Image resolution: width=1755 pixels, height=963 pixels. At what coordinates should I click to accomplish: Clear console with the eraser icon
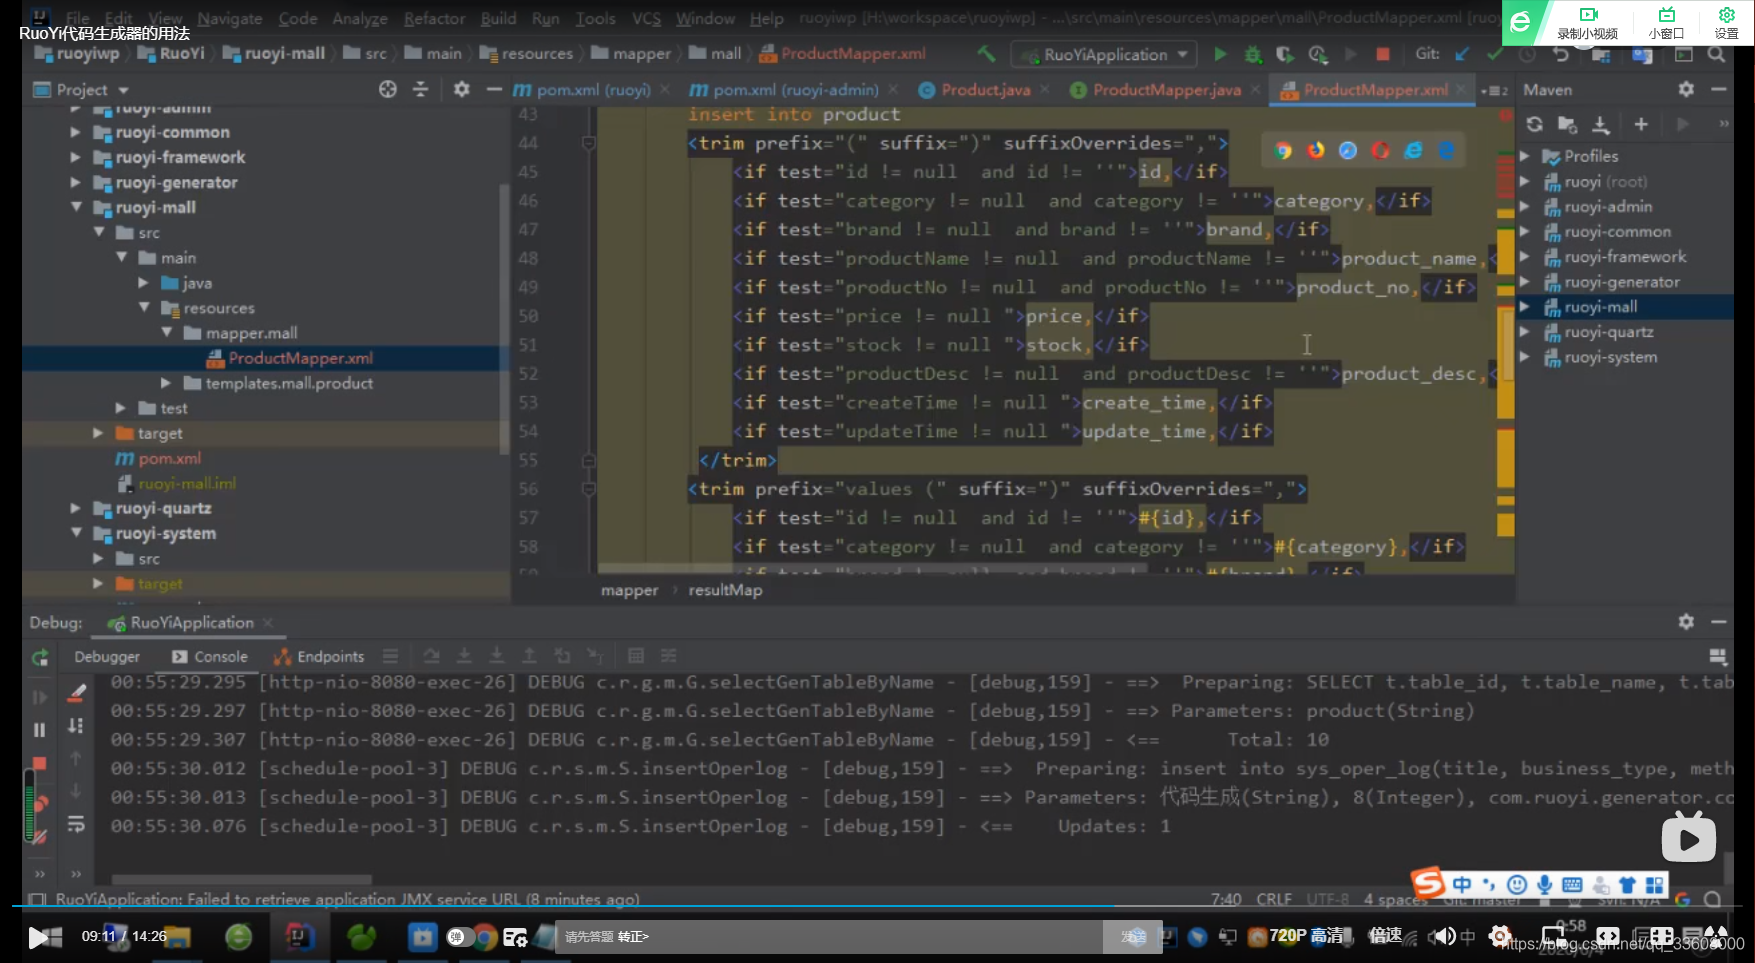click(x=76, y=692)
